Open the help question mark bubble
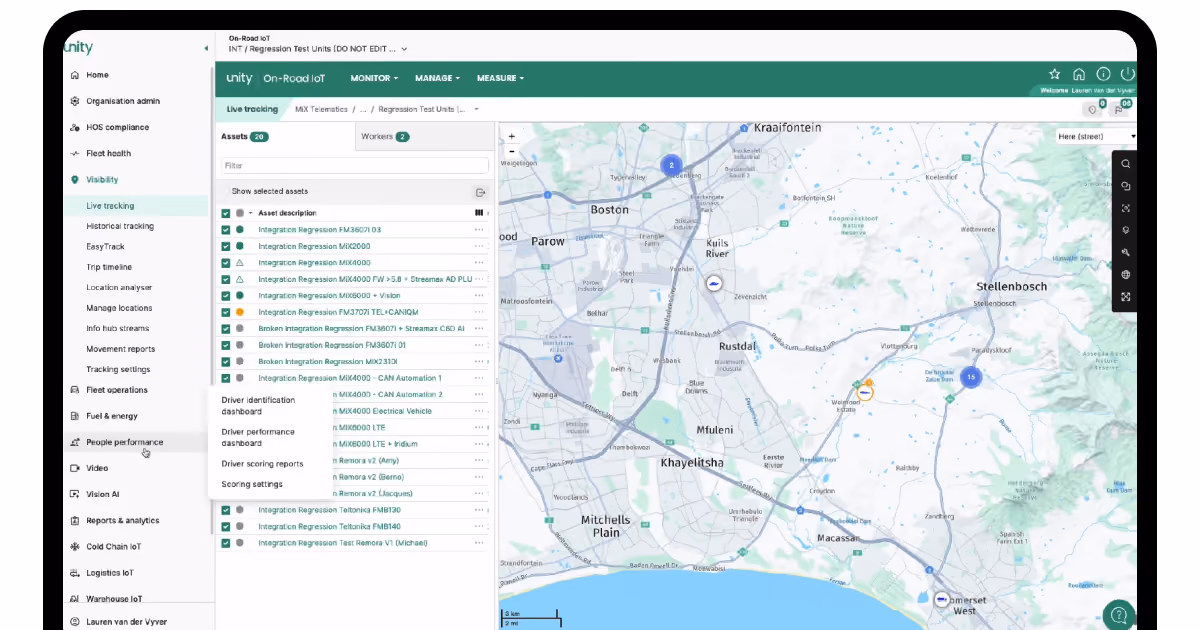This screenshot has width=1200, height=630. click(1118, 615)
